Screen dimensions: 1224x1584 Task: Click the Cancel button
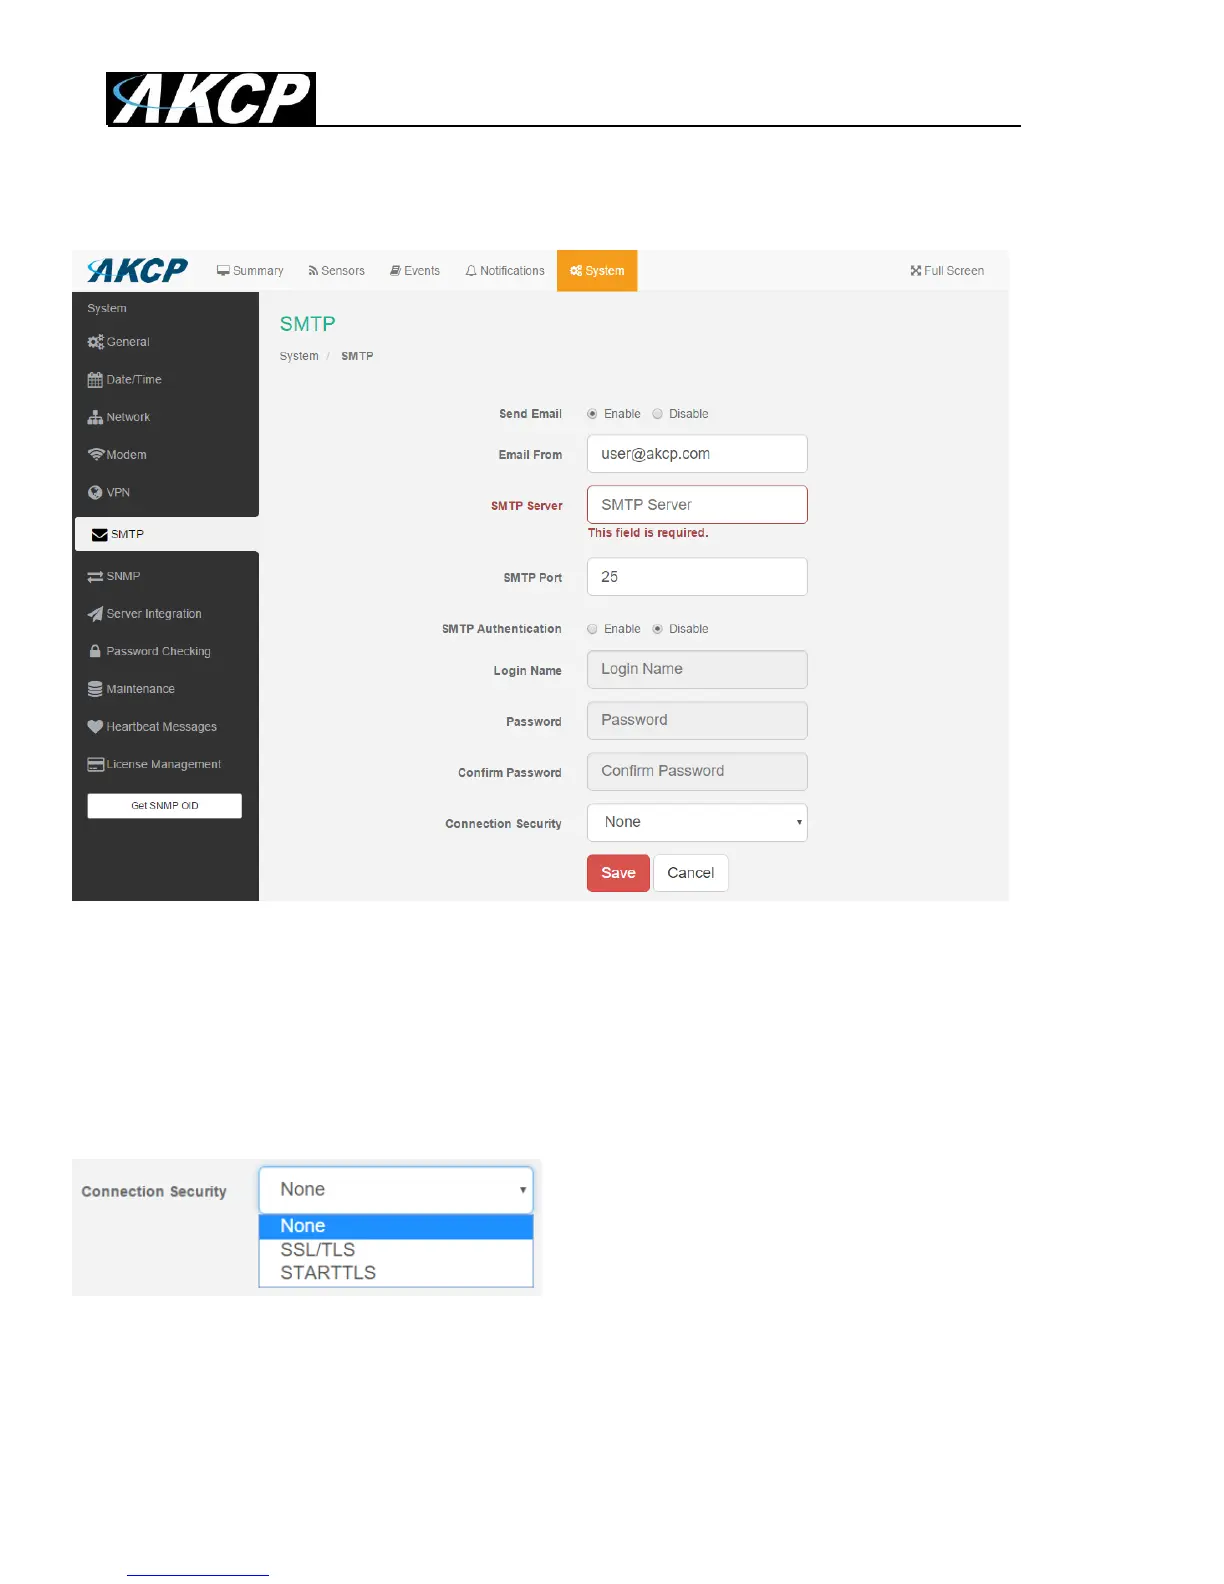(x=691, y=873)
